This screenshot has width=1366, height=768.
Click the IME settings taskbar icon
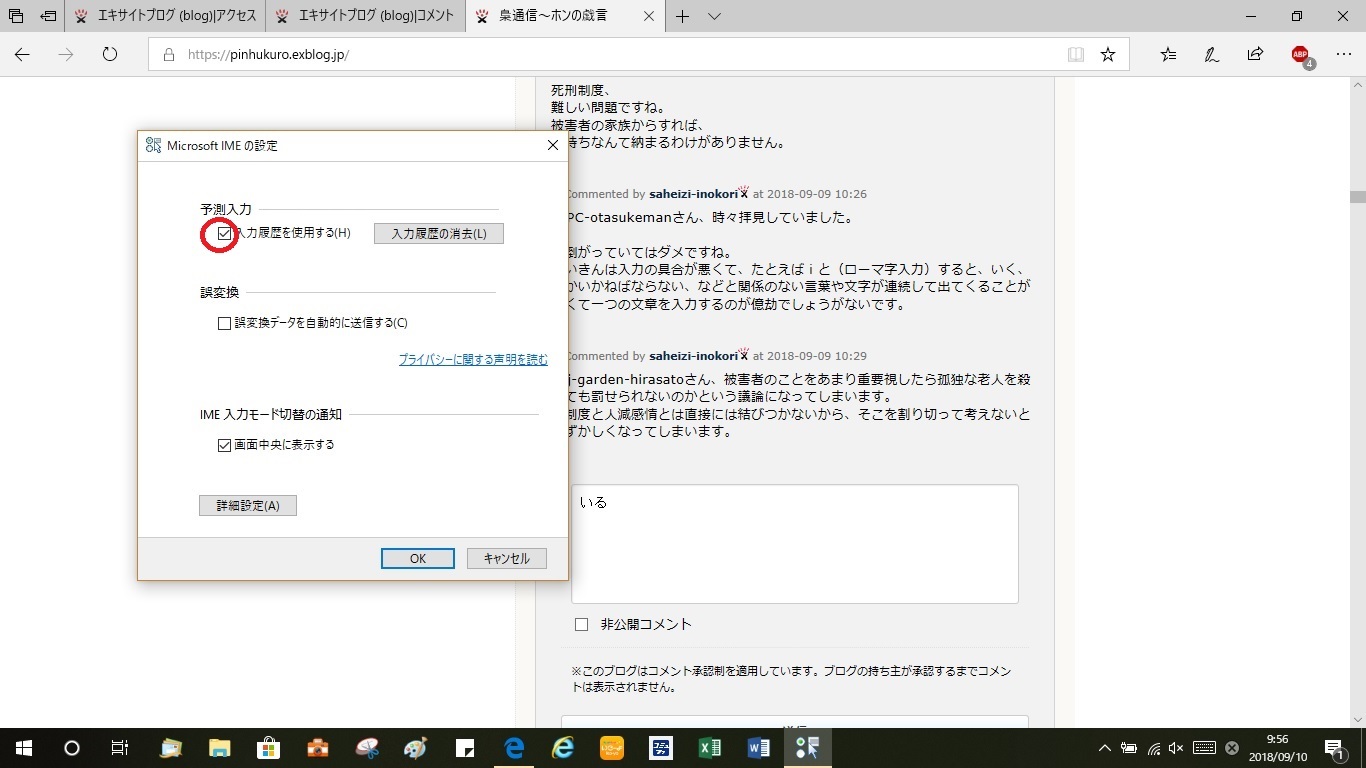click(x=808, y=748)
